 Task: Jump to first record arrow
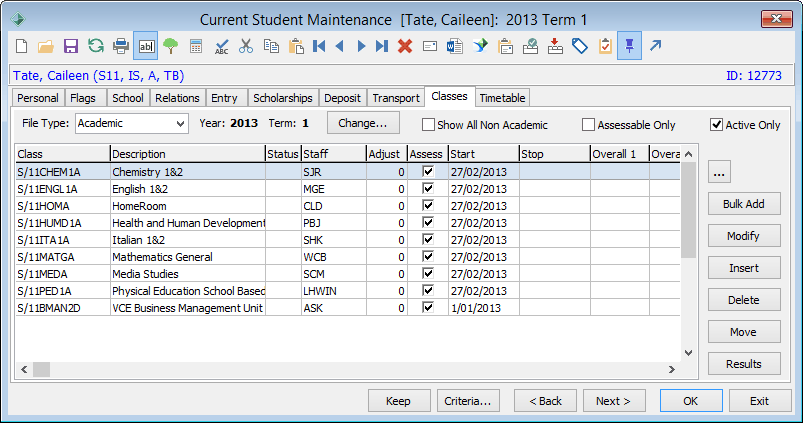coord(319,46)
